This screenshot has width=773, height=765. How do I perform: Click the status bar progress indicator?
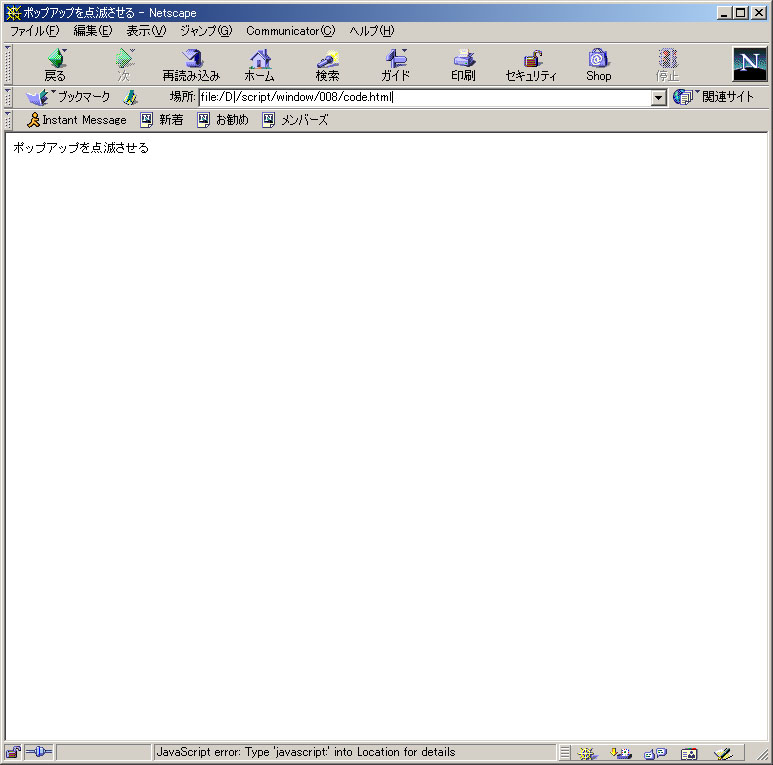pyautogui.click(x=104, y=753)
